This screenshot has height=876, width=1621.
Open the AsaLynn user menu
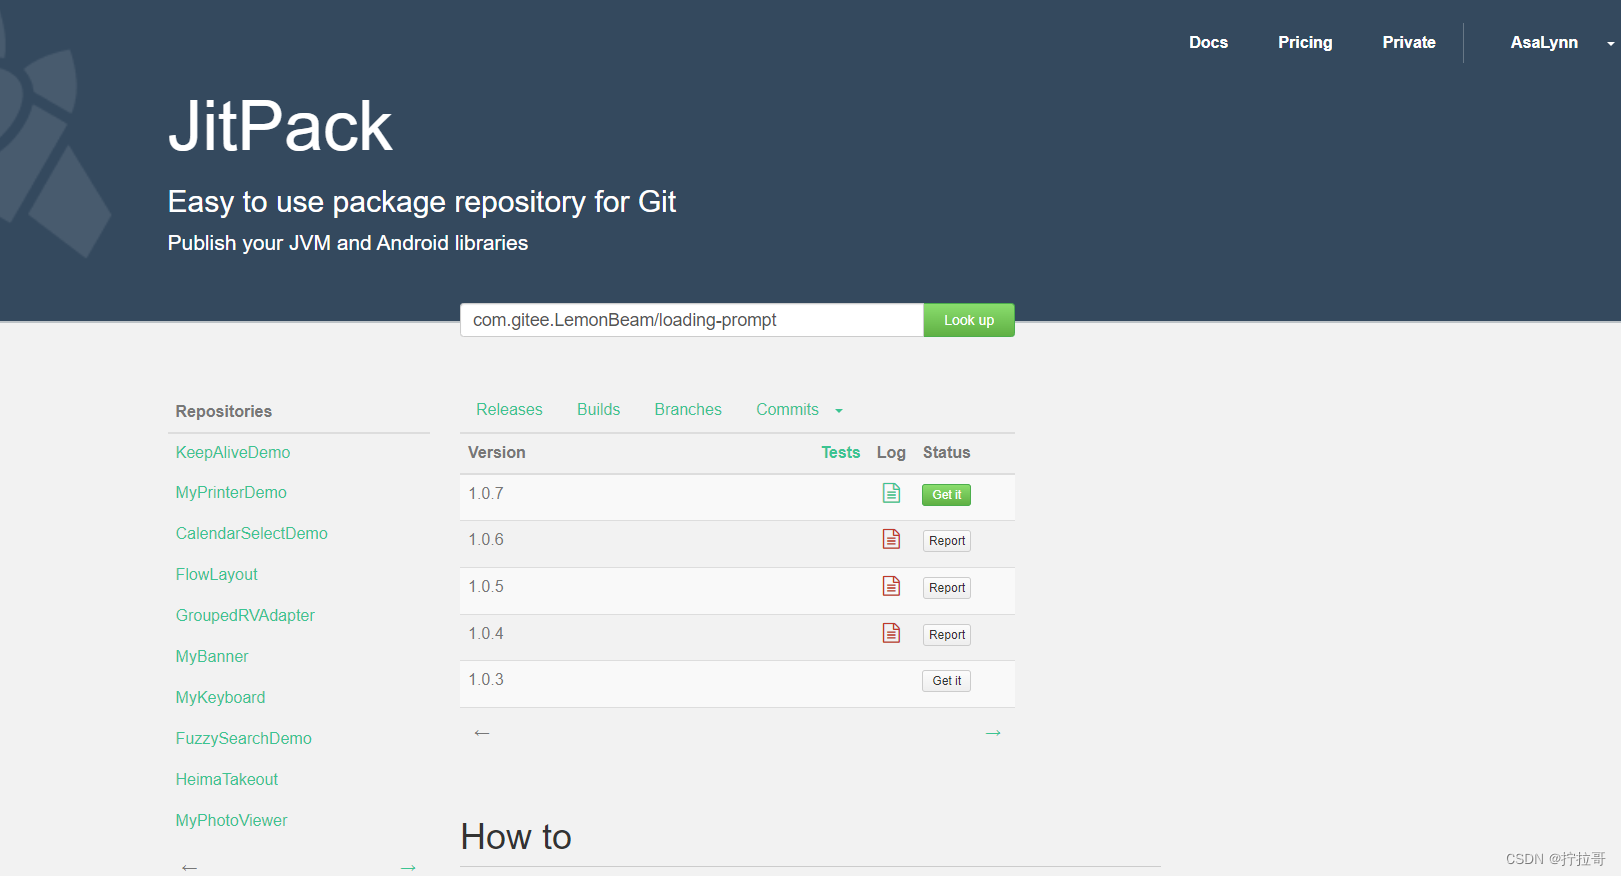[1544, 42]
